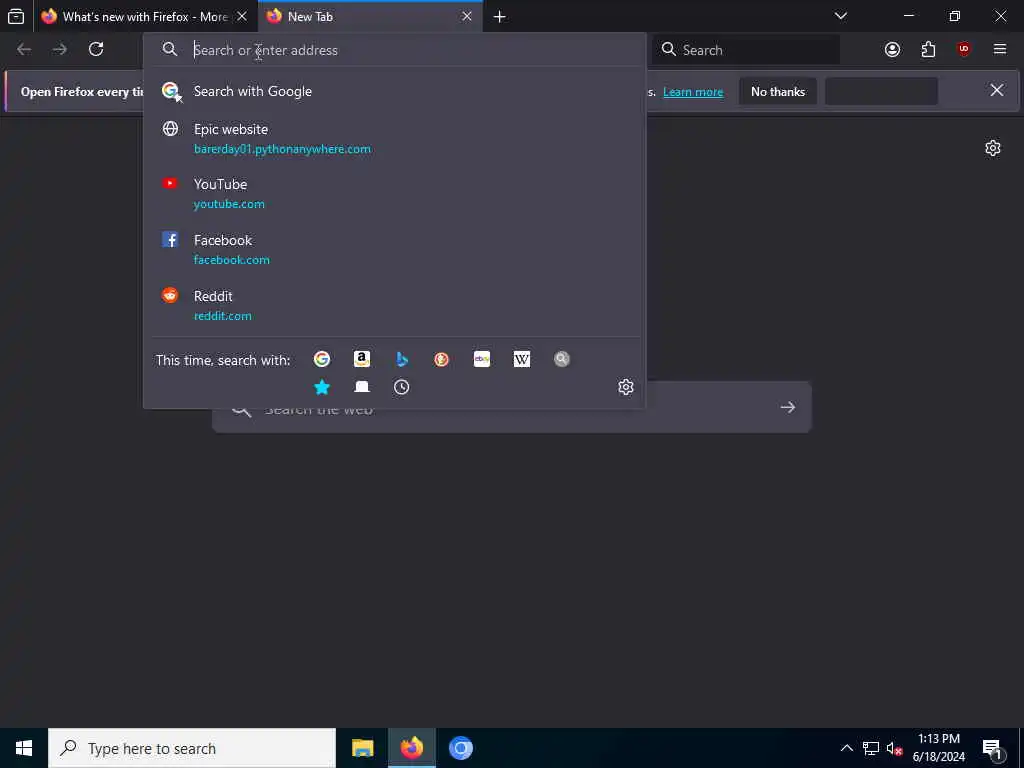Click the Windows taskbar search box
The width and height of the screenshot is (1024, 768).
tap(192, 748)
